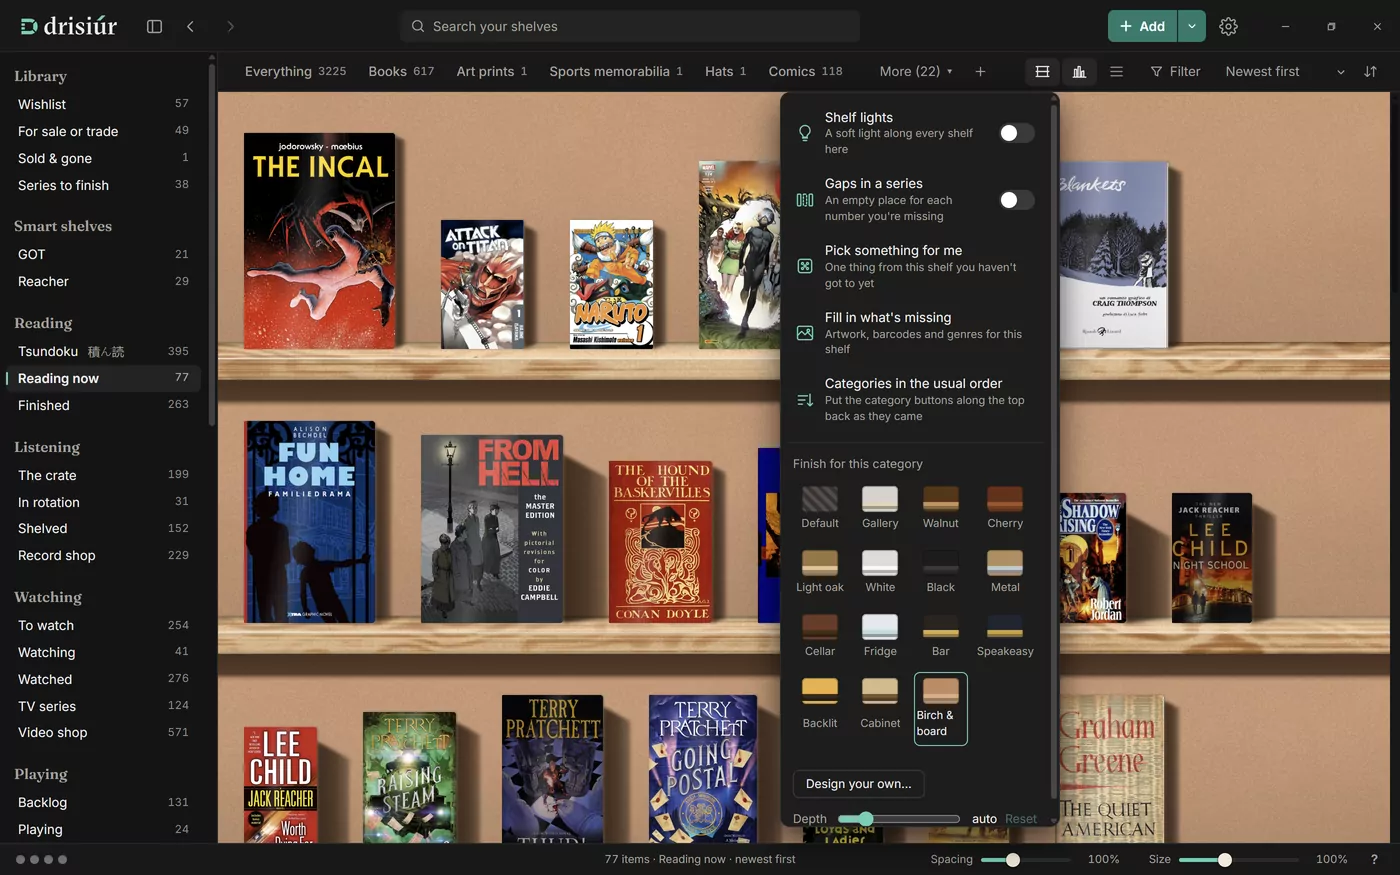The width and height of the screenshot is (1400, 875).
Task: Click the Add button
Action: tap(1142, 26)
